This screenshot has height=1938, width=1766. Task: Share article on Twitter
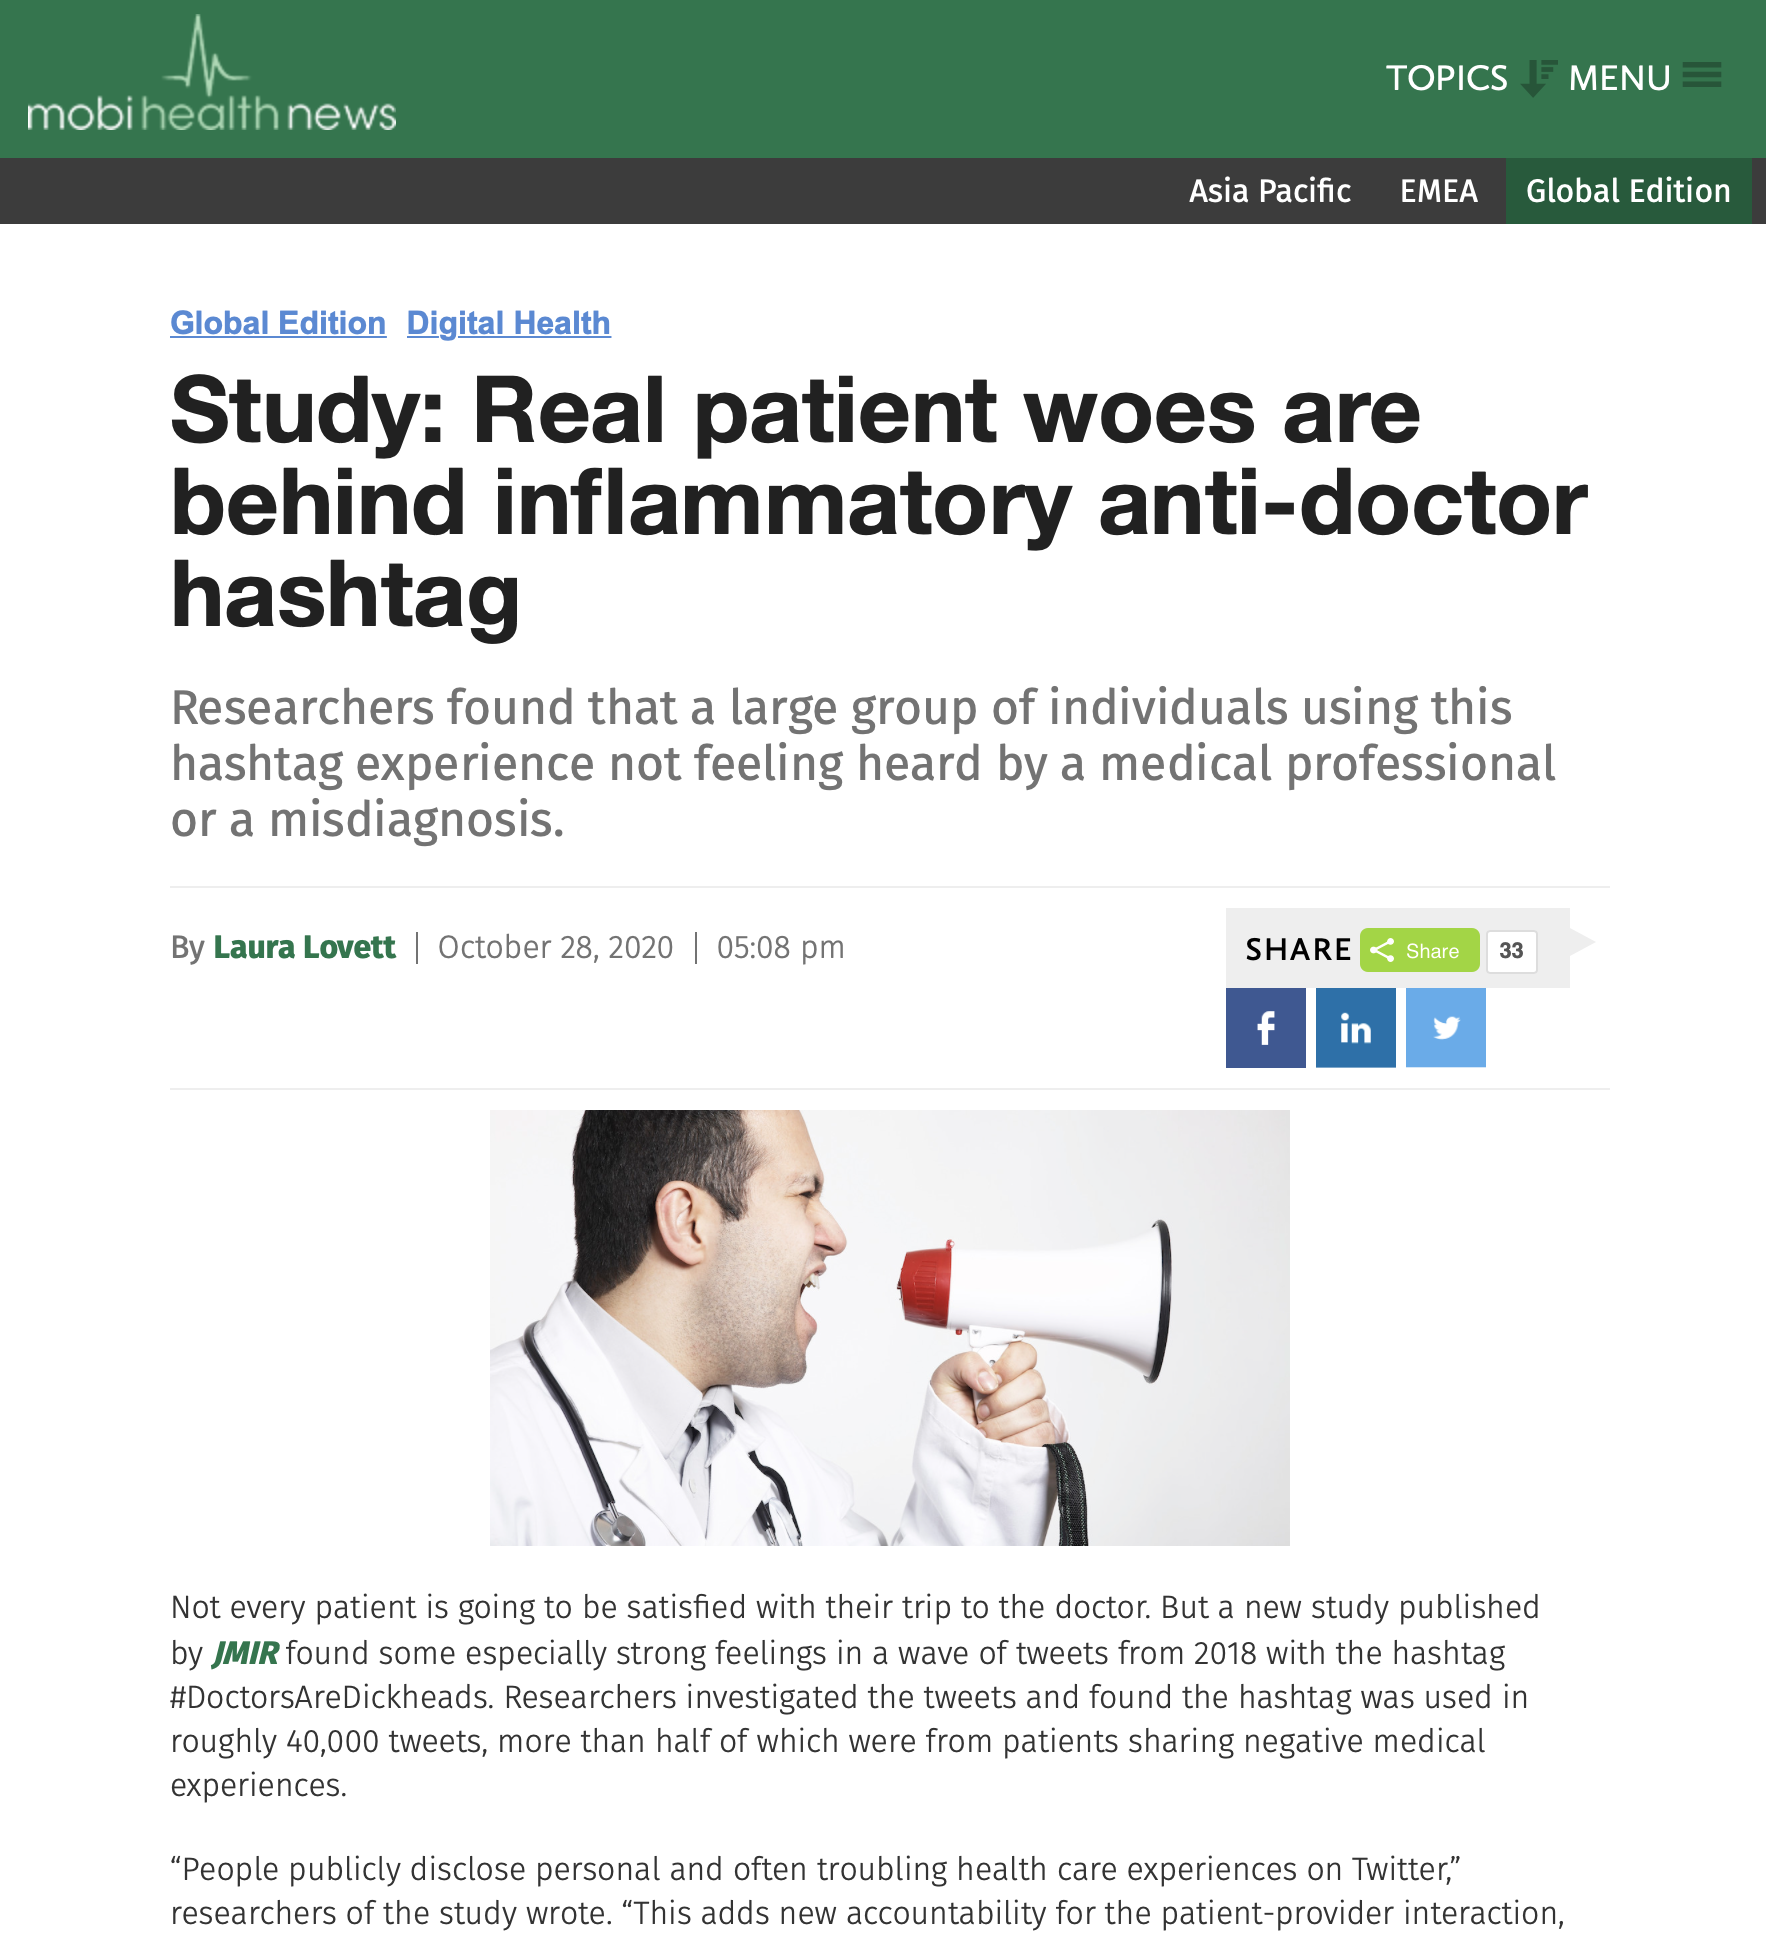[1445, 1028]
